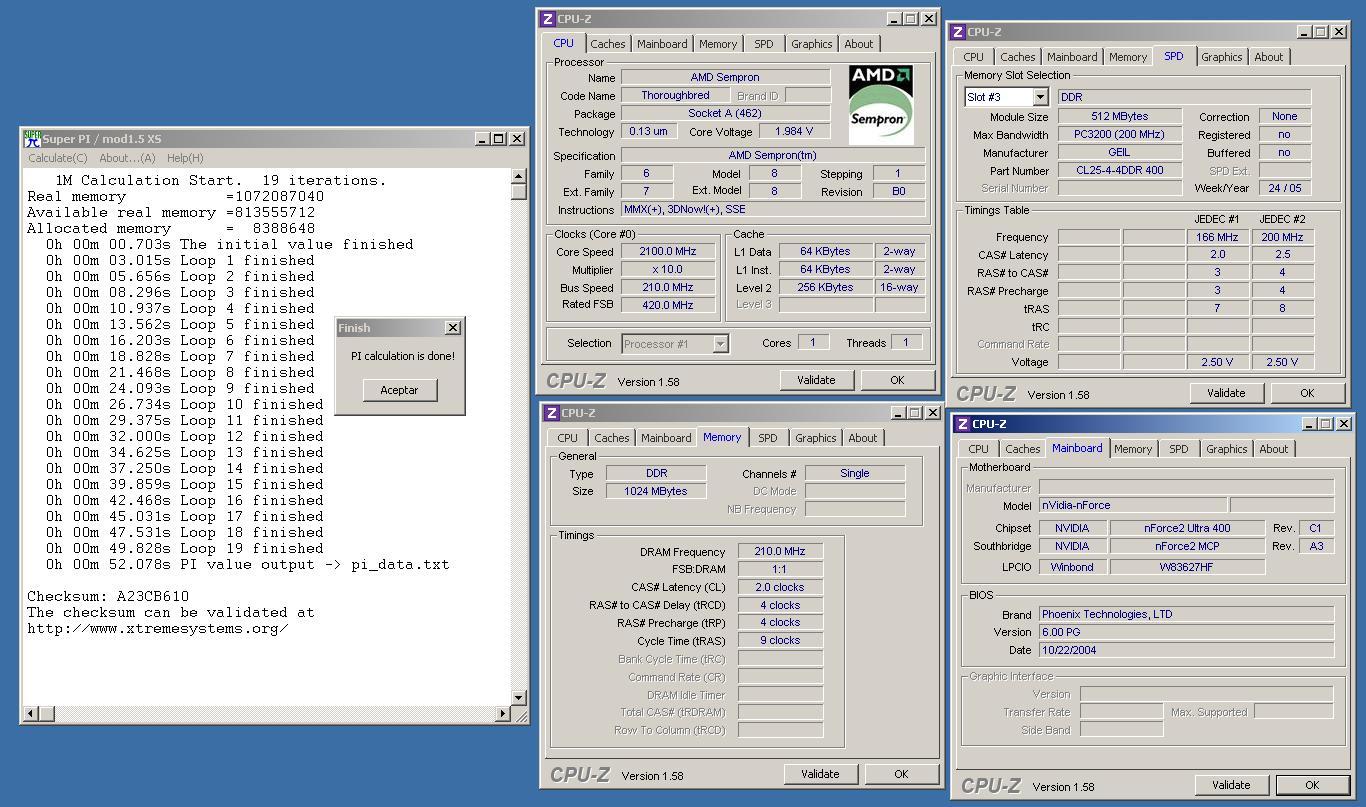
Task: Click Super PI vertical scrollbar down arrow
Action: (x=518, y=697)
